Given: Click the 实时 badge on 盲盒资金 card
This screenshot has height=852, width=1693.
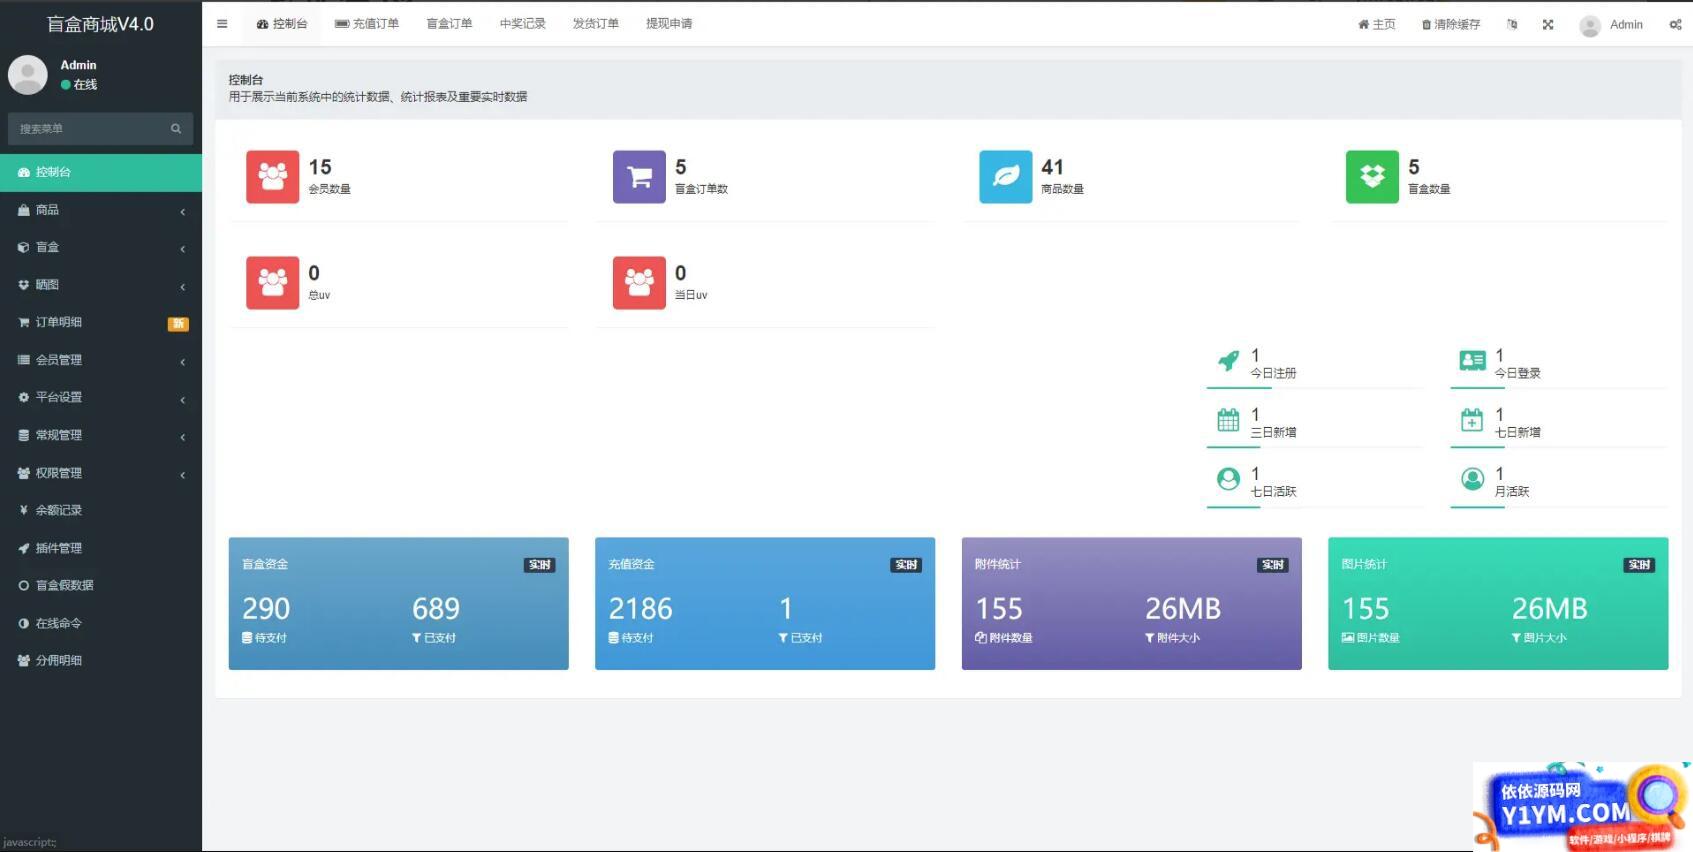Looking at the screenshot, I should click(540, 565).
